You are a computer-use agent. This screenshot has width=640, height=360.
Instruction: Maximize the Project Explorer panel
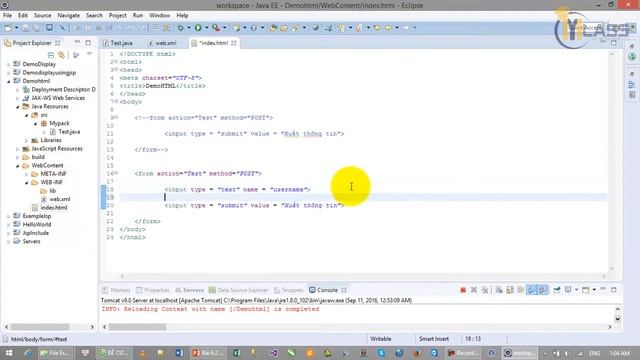tap(88, 42)
